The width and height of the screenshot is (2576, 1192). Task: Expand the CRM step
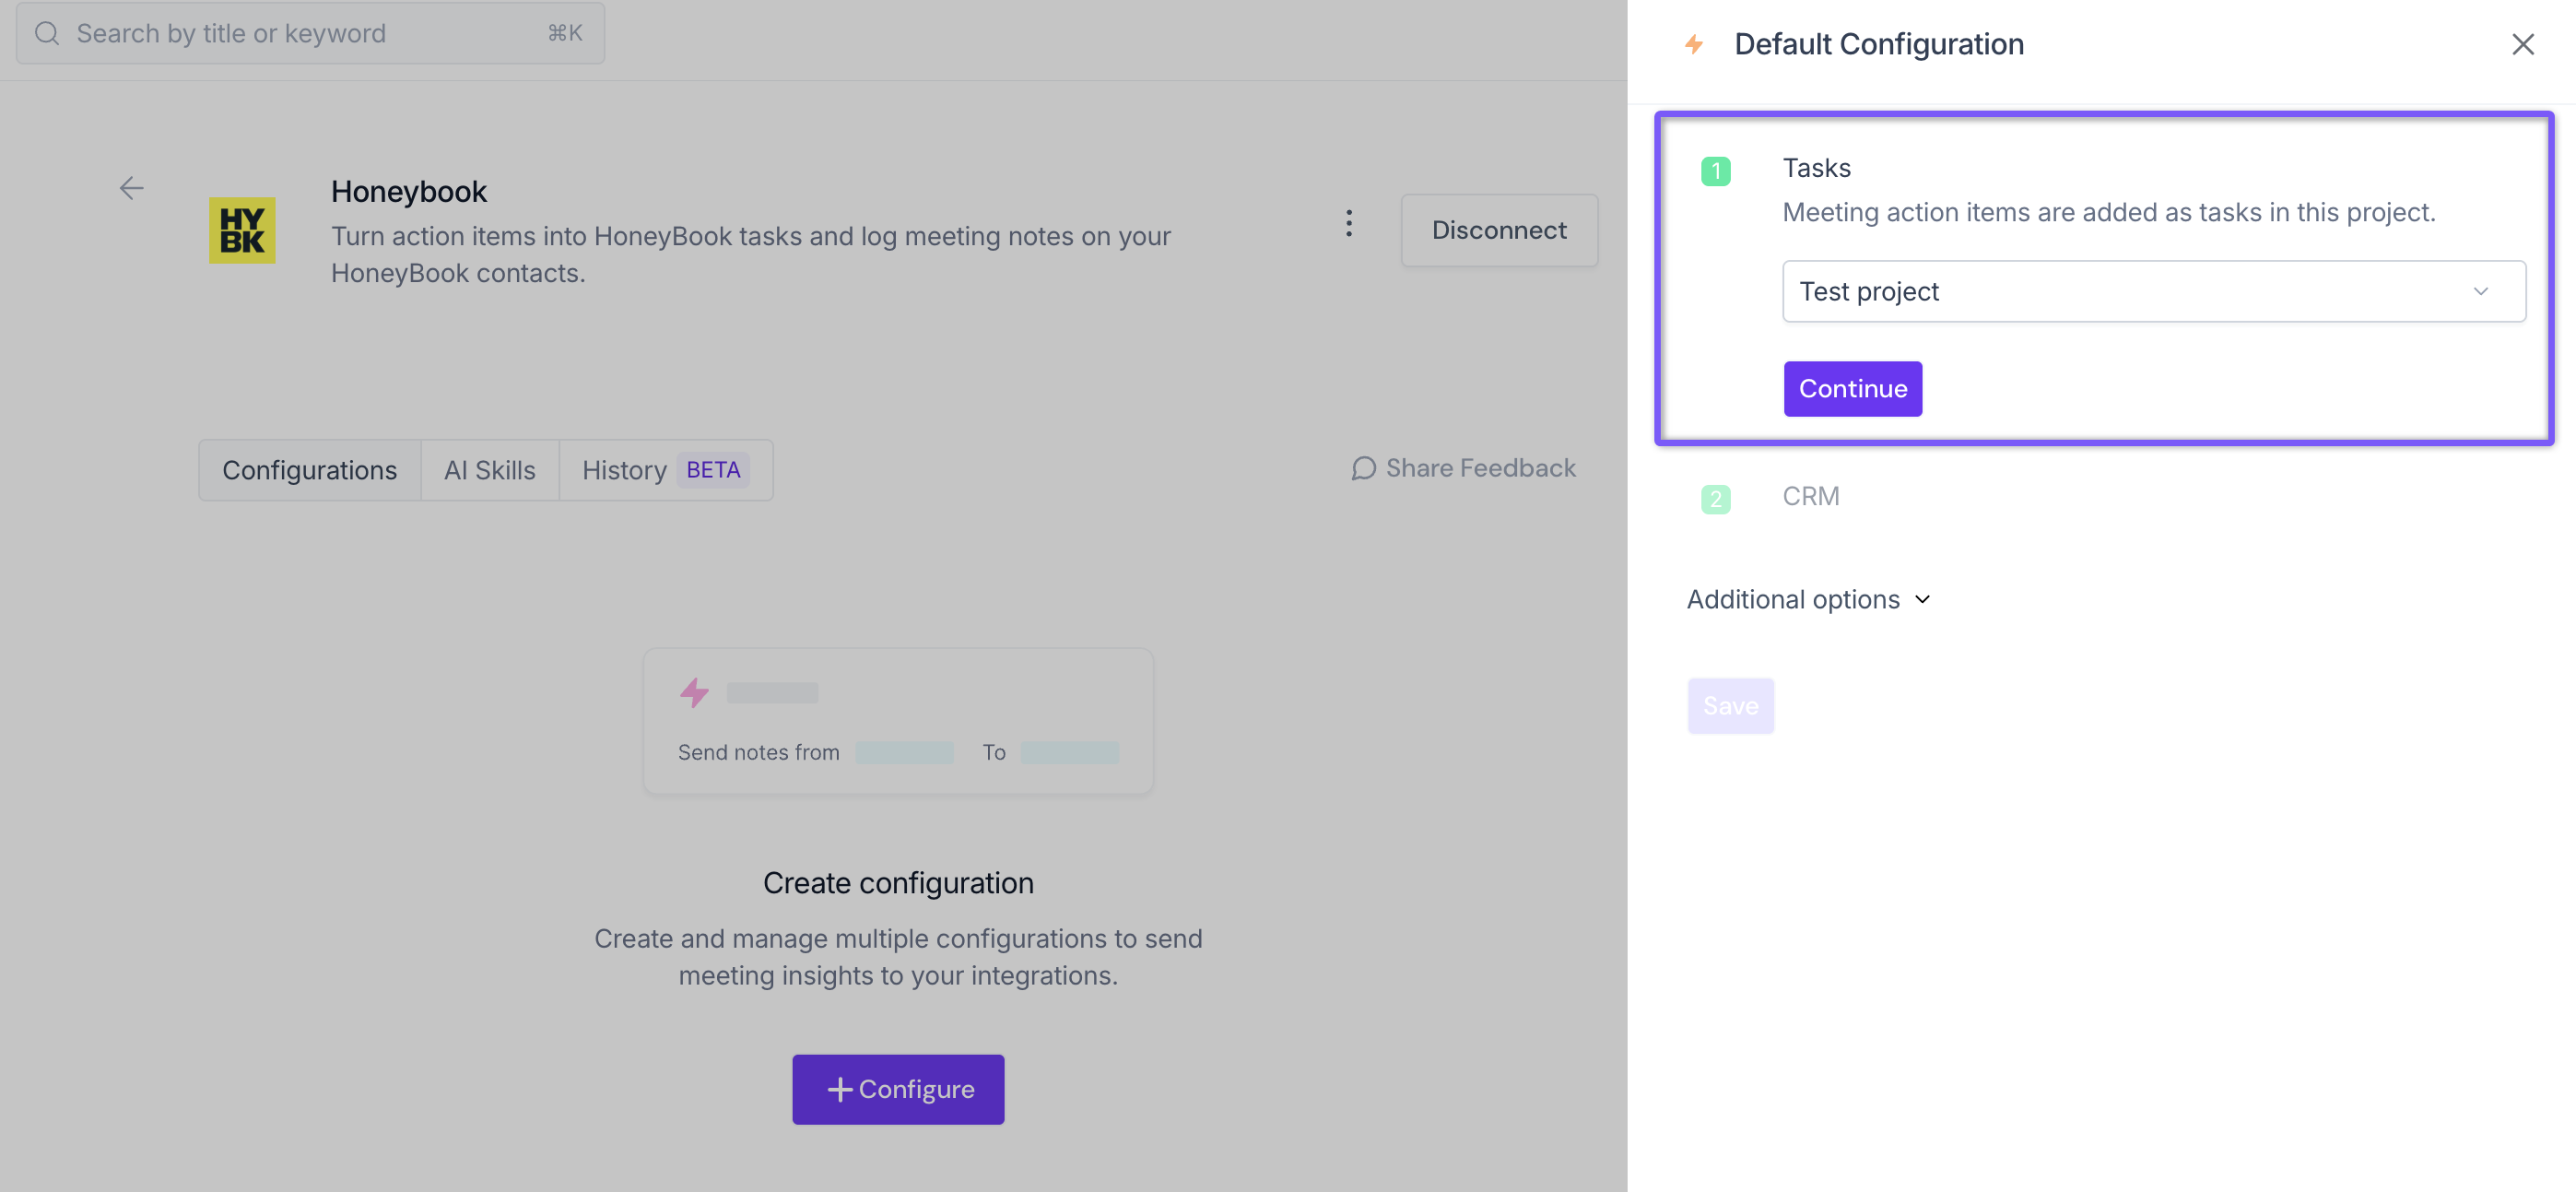[1810, 496]
